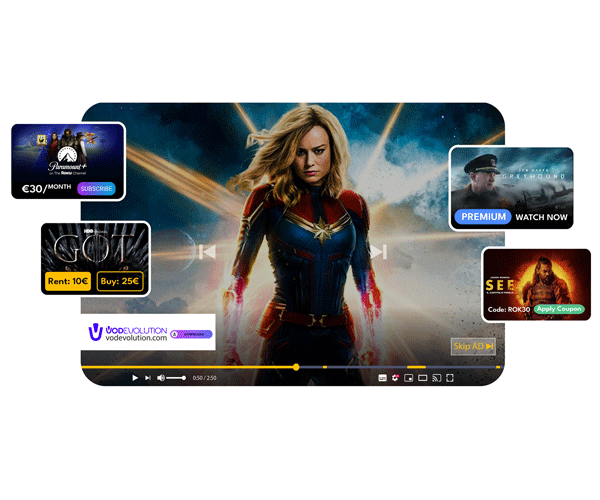Enter fullscreen with the fullscreen icon
The image size is (600, 500).
pos(450,378)
